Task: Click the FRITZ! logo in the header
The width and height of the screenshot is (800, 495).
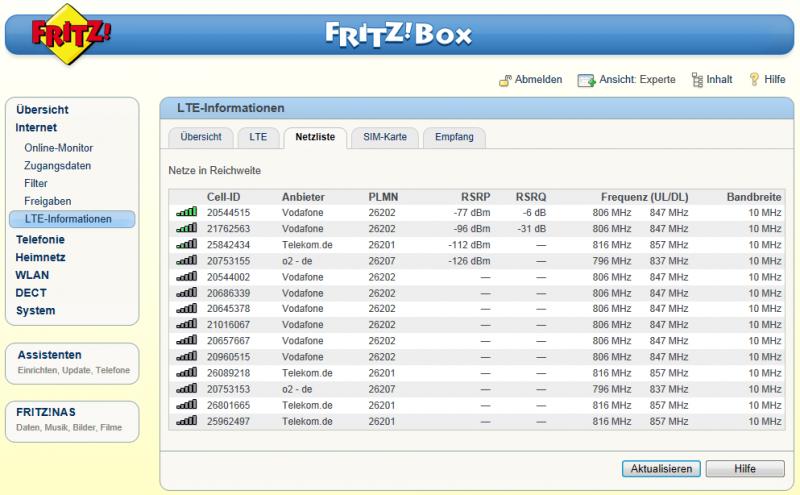Action: click(x=71, y=34)
